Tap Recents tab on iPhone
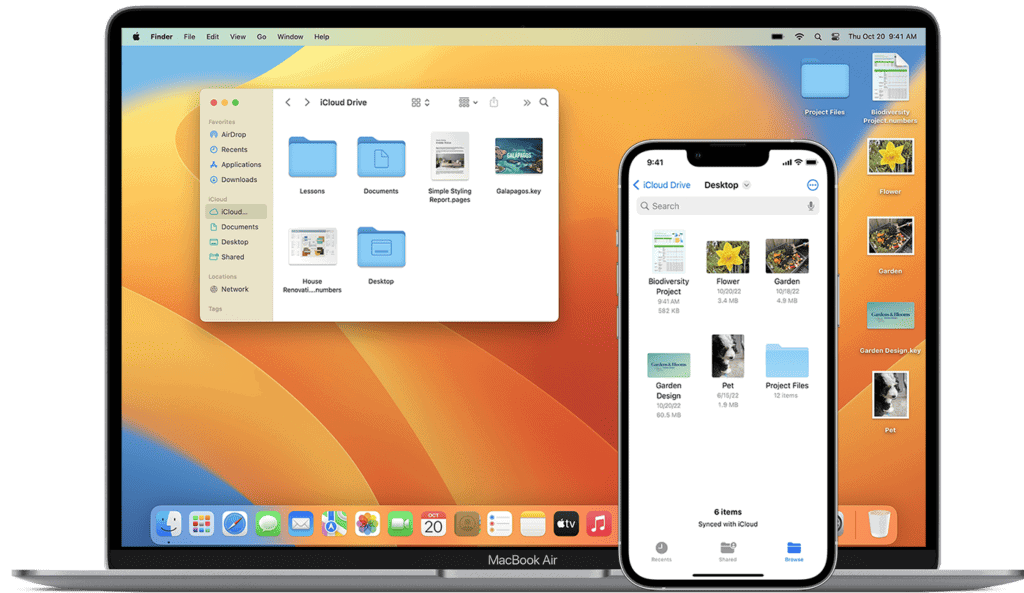Viewport: 1024px width, 593px height. 661,551
